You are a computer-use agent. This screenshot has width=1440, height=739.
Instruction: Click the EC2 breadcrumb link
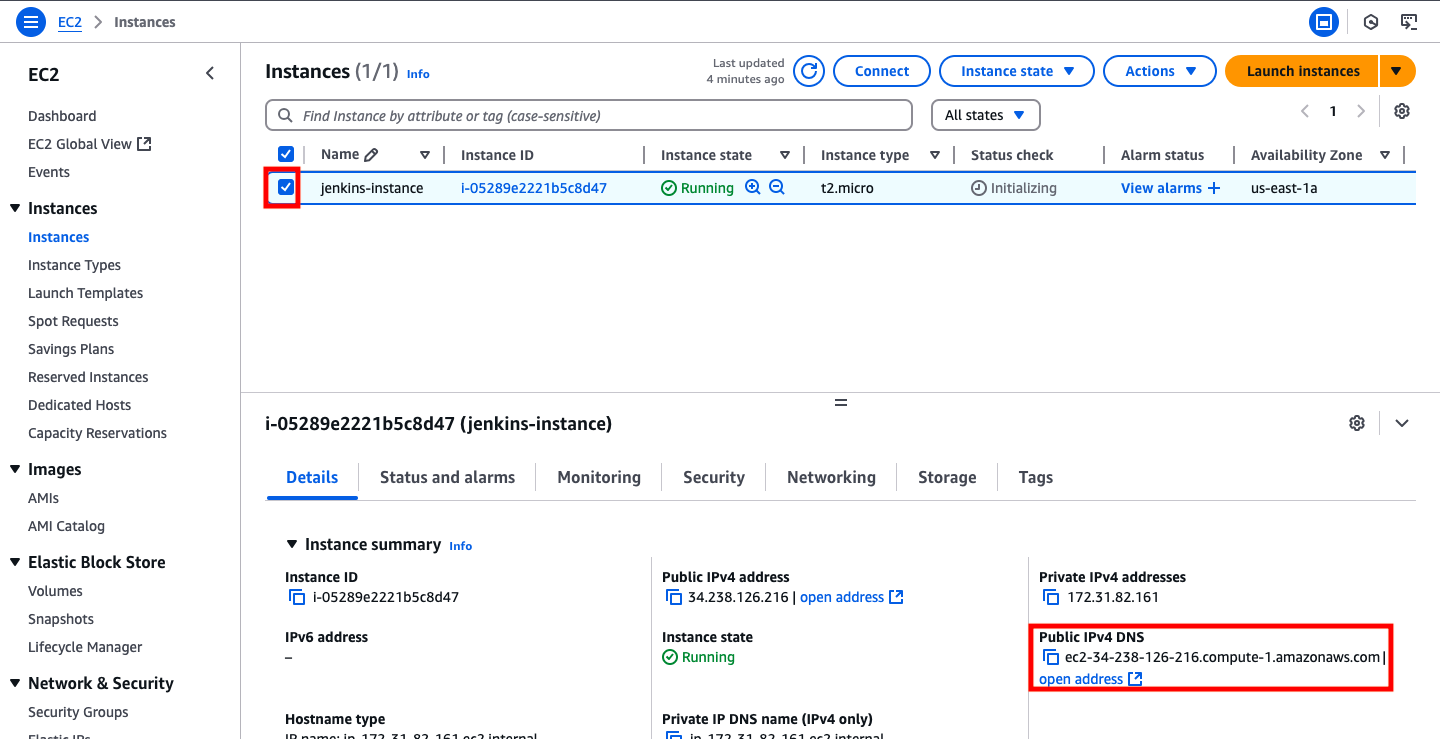tap(70, 21)
